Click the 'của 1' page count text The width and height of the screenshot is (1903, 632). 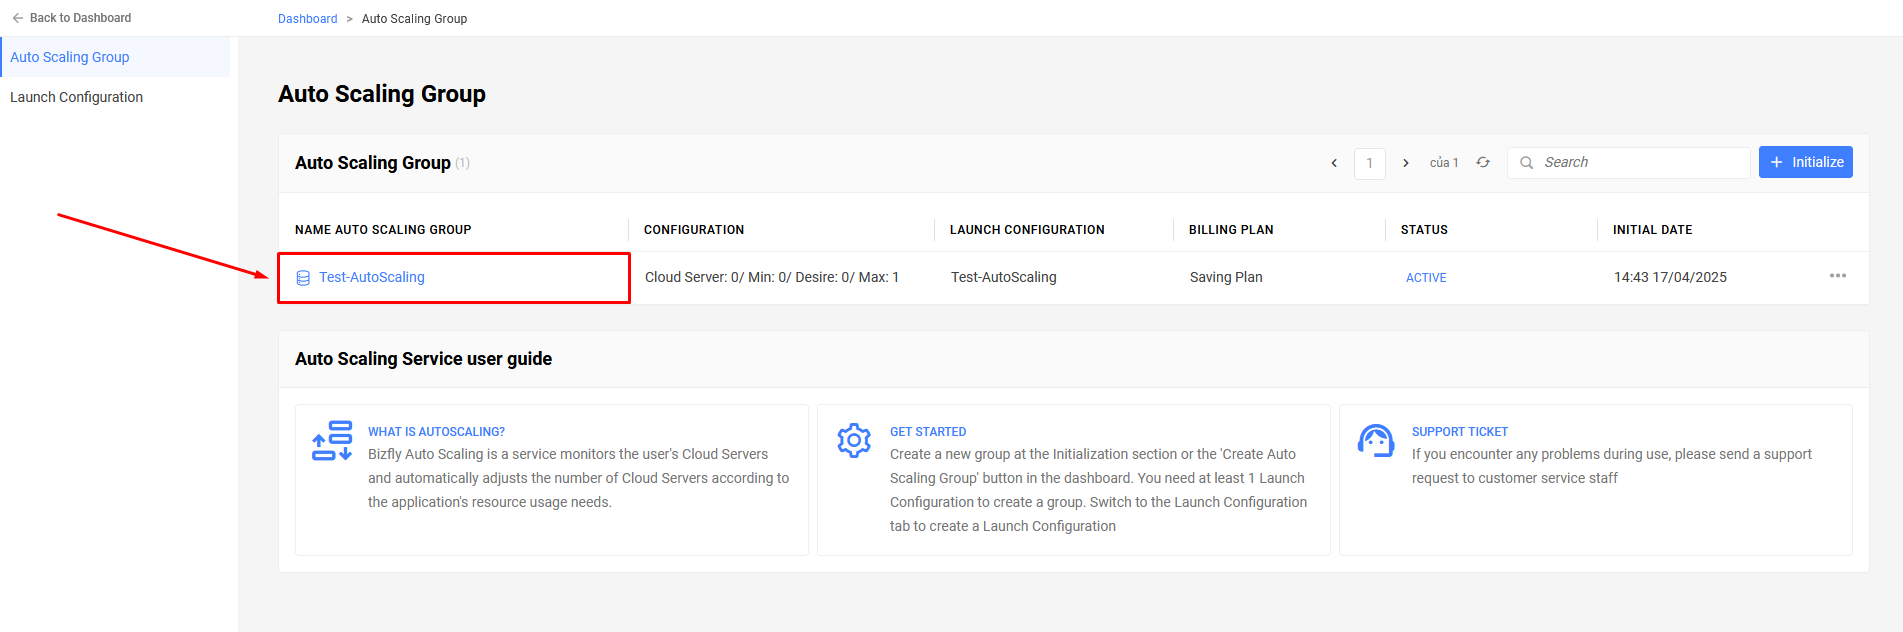pyautogui.click(x=1444, y=163)
